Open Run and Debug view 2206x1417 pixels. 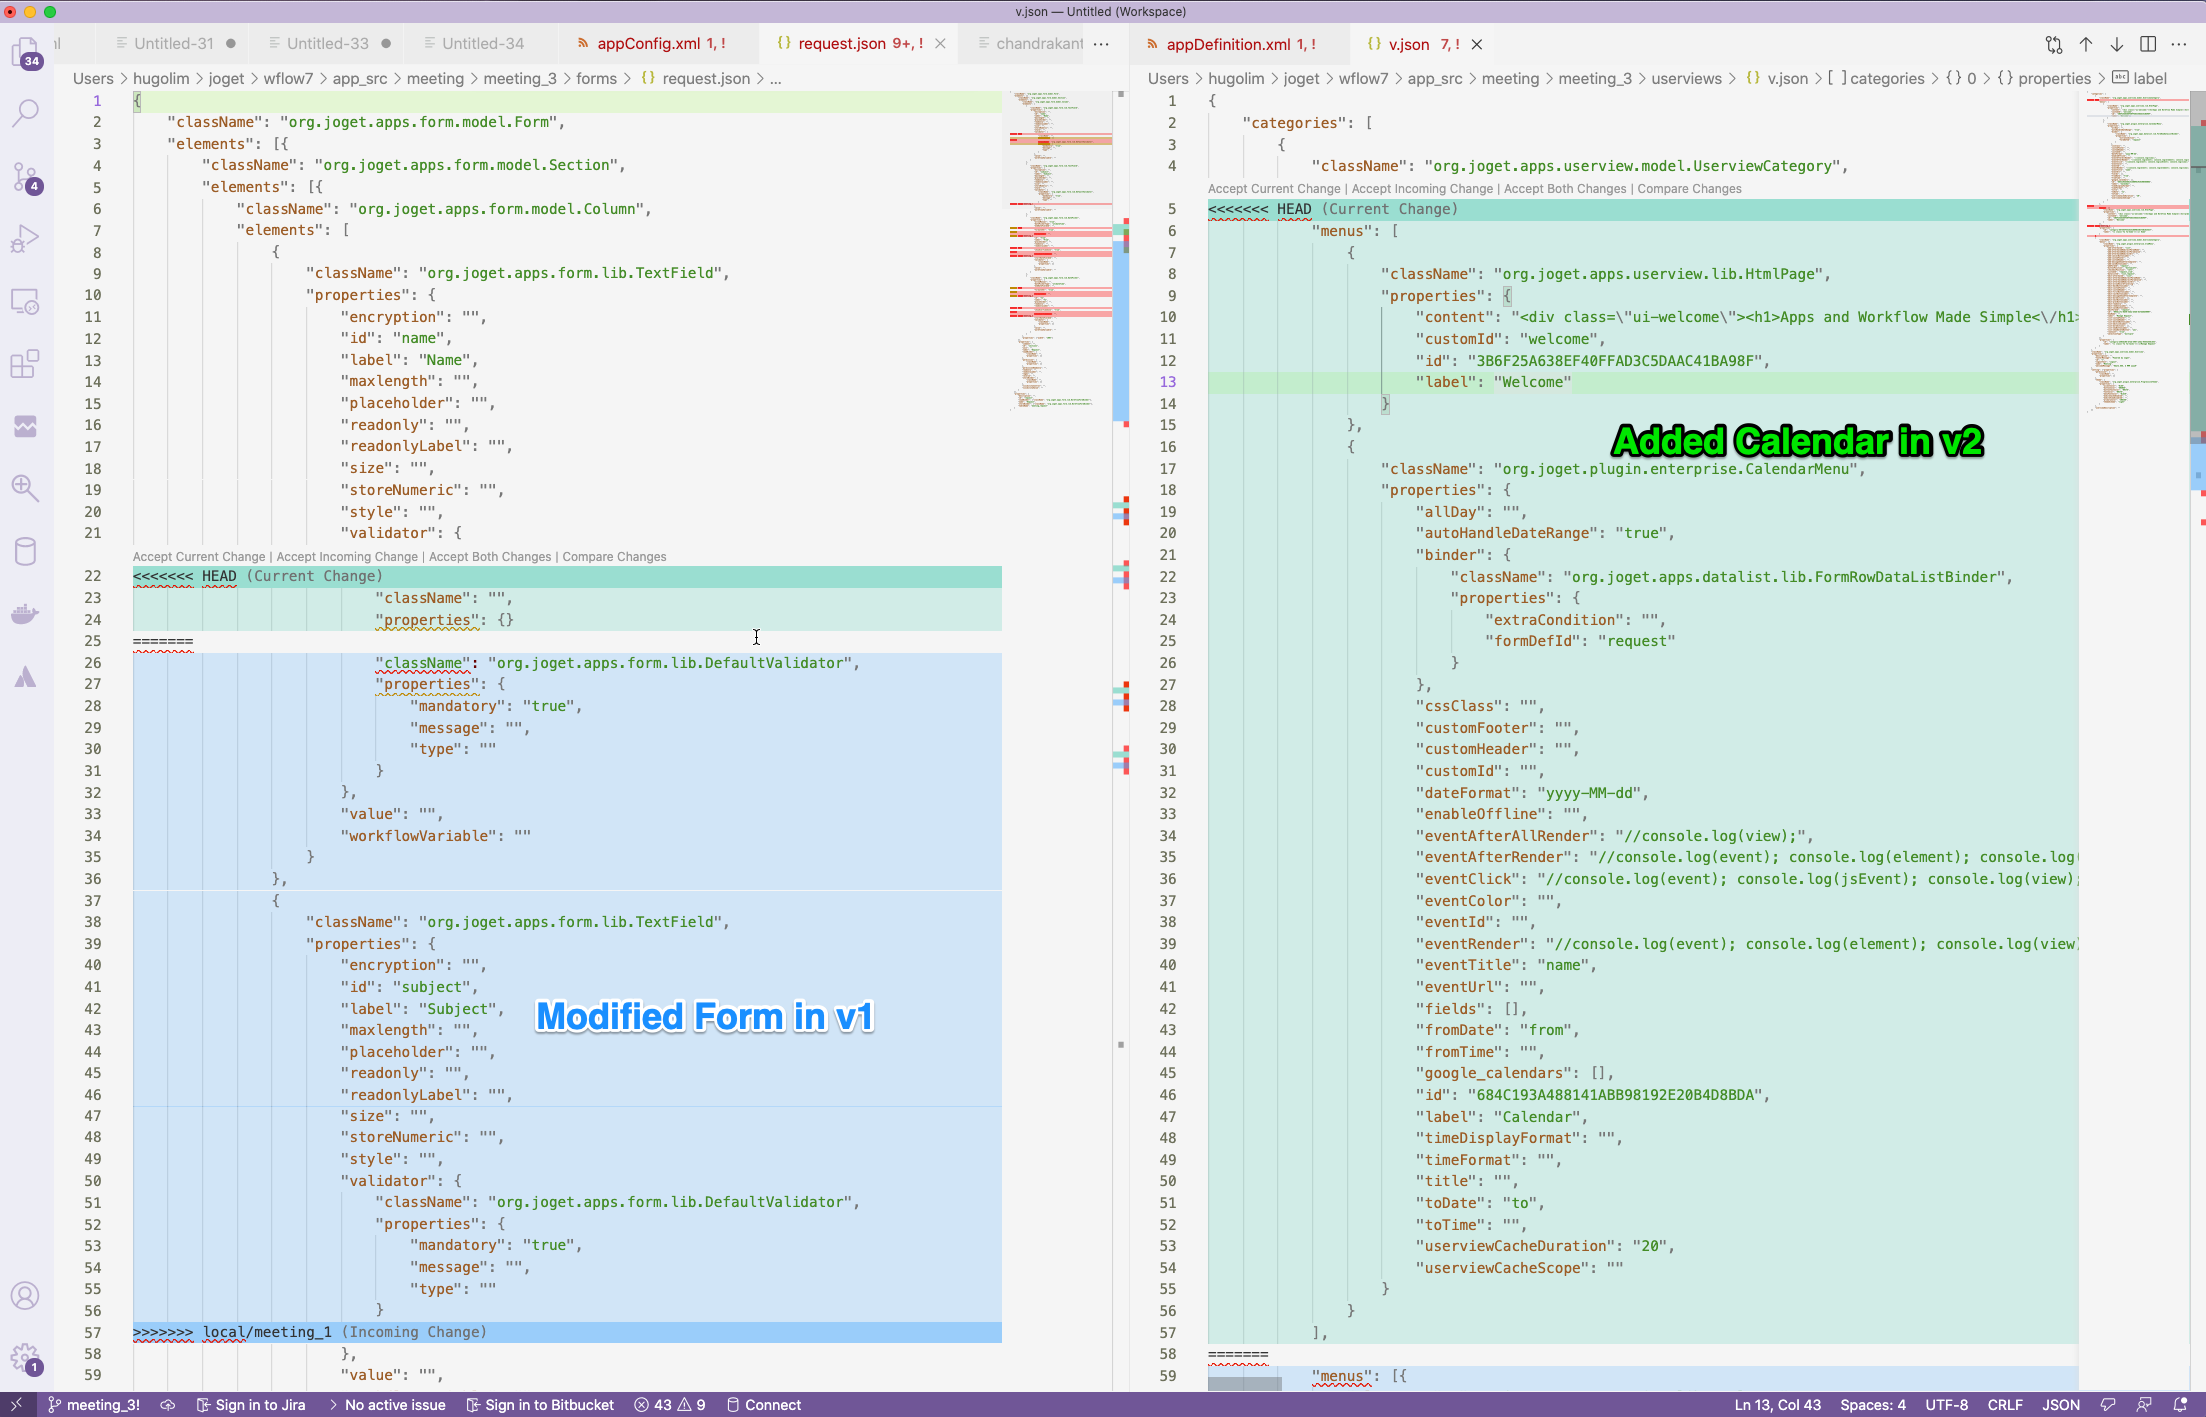click(25, 239)
